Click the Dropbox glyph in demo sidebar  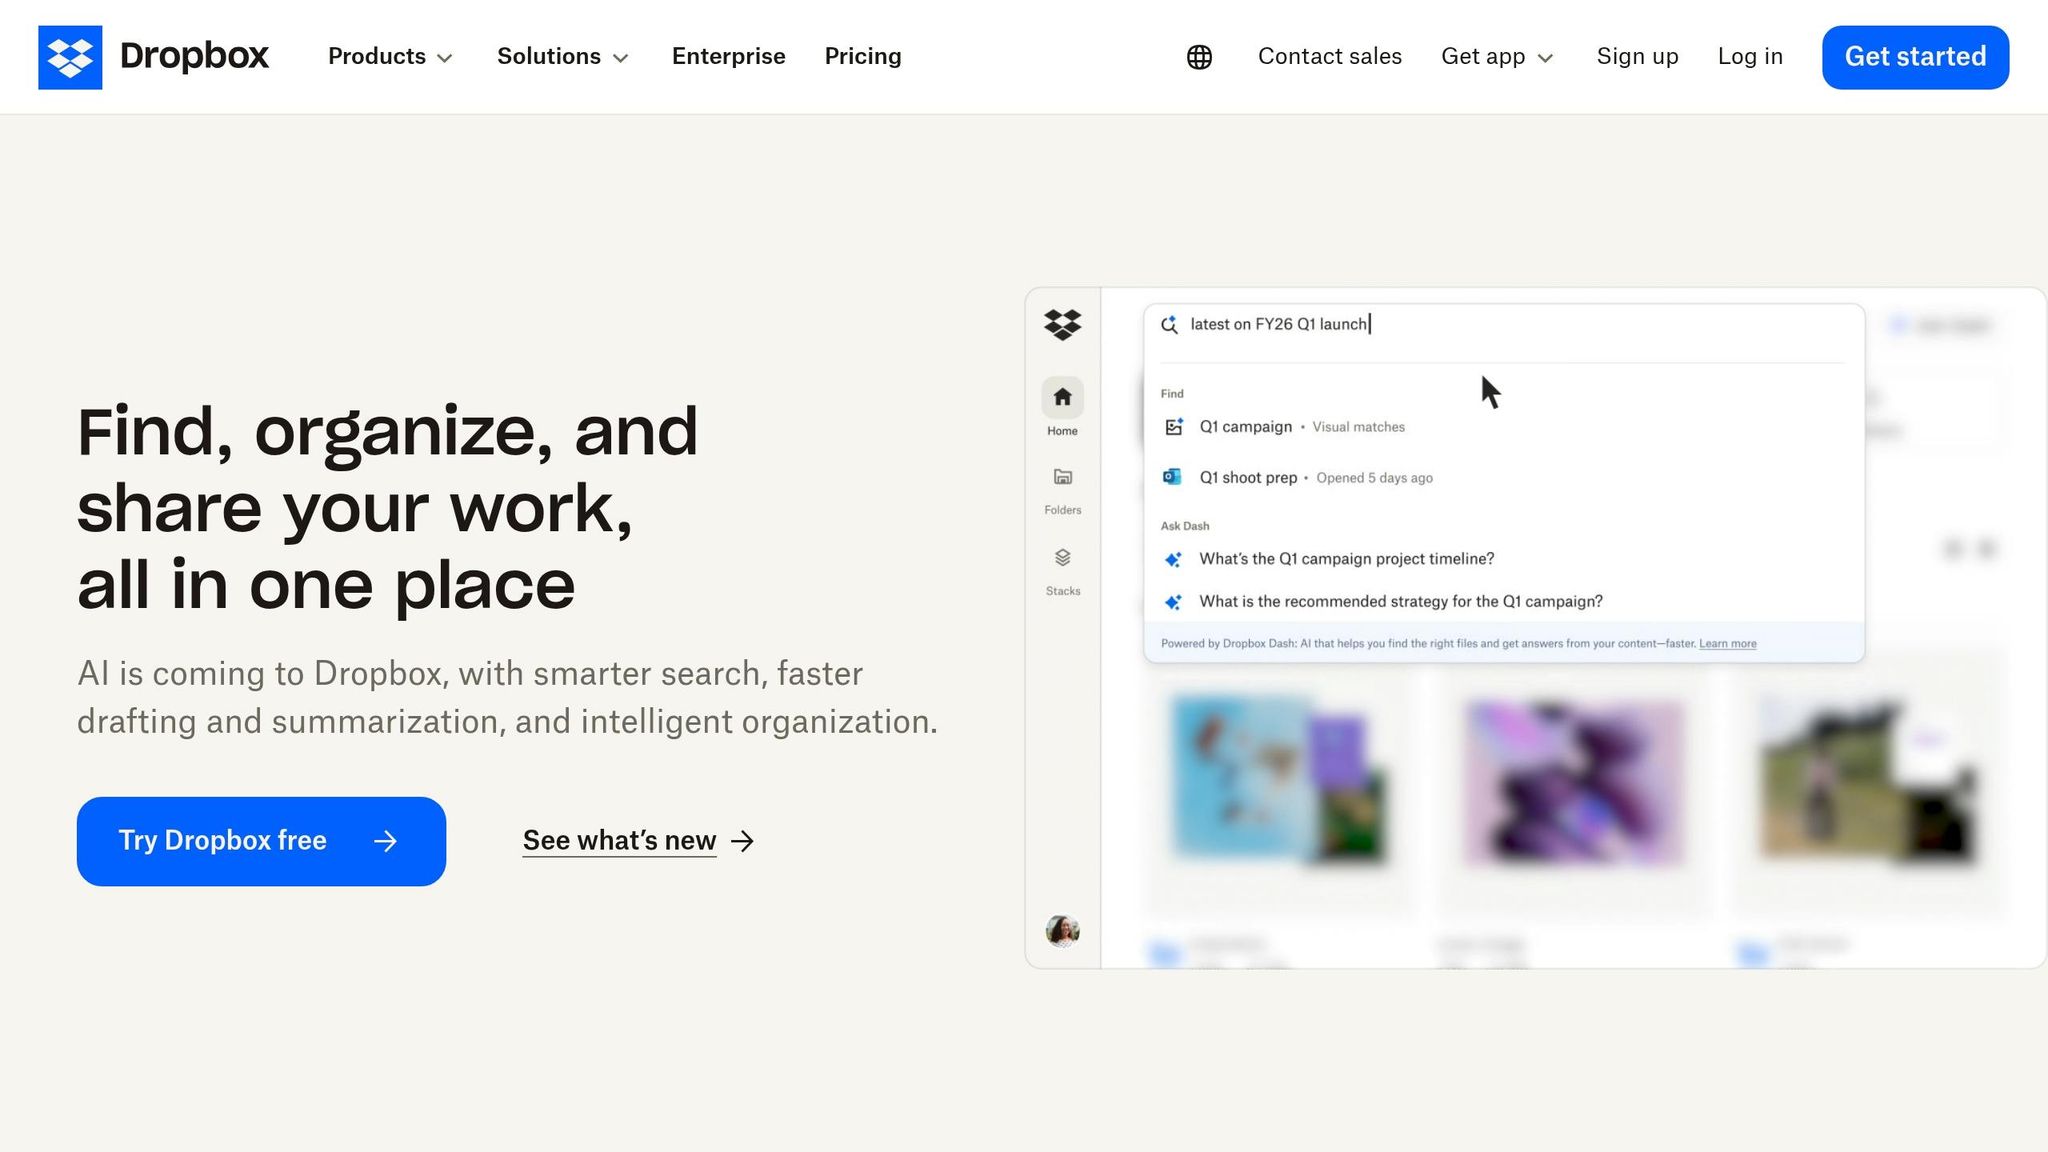pyautogui.click(x=1062, y=325)
